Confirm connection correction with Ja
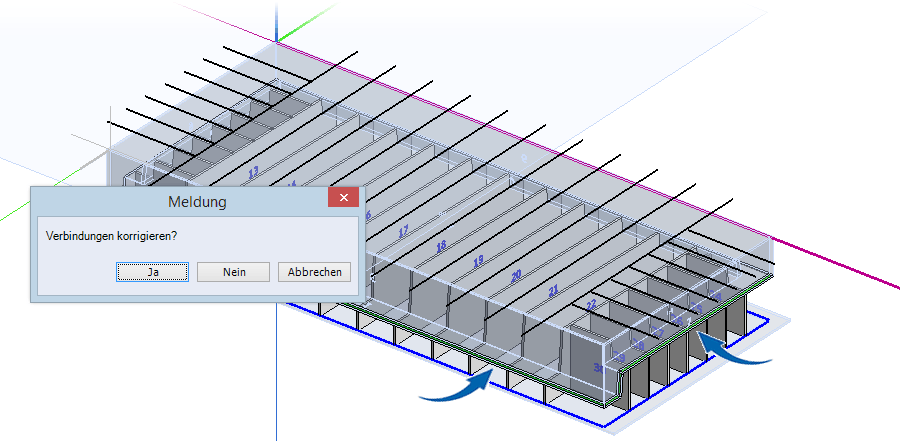This screenshot has height=441, width=900. coord(152,271)
